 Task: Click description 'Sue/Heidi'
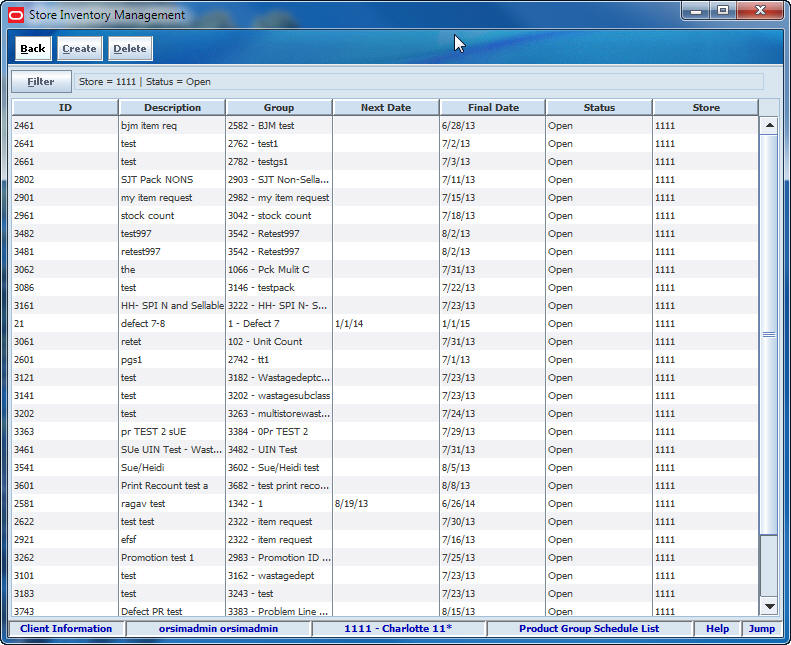click(142, 468)
